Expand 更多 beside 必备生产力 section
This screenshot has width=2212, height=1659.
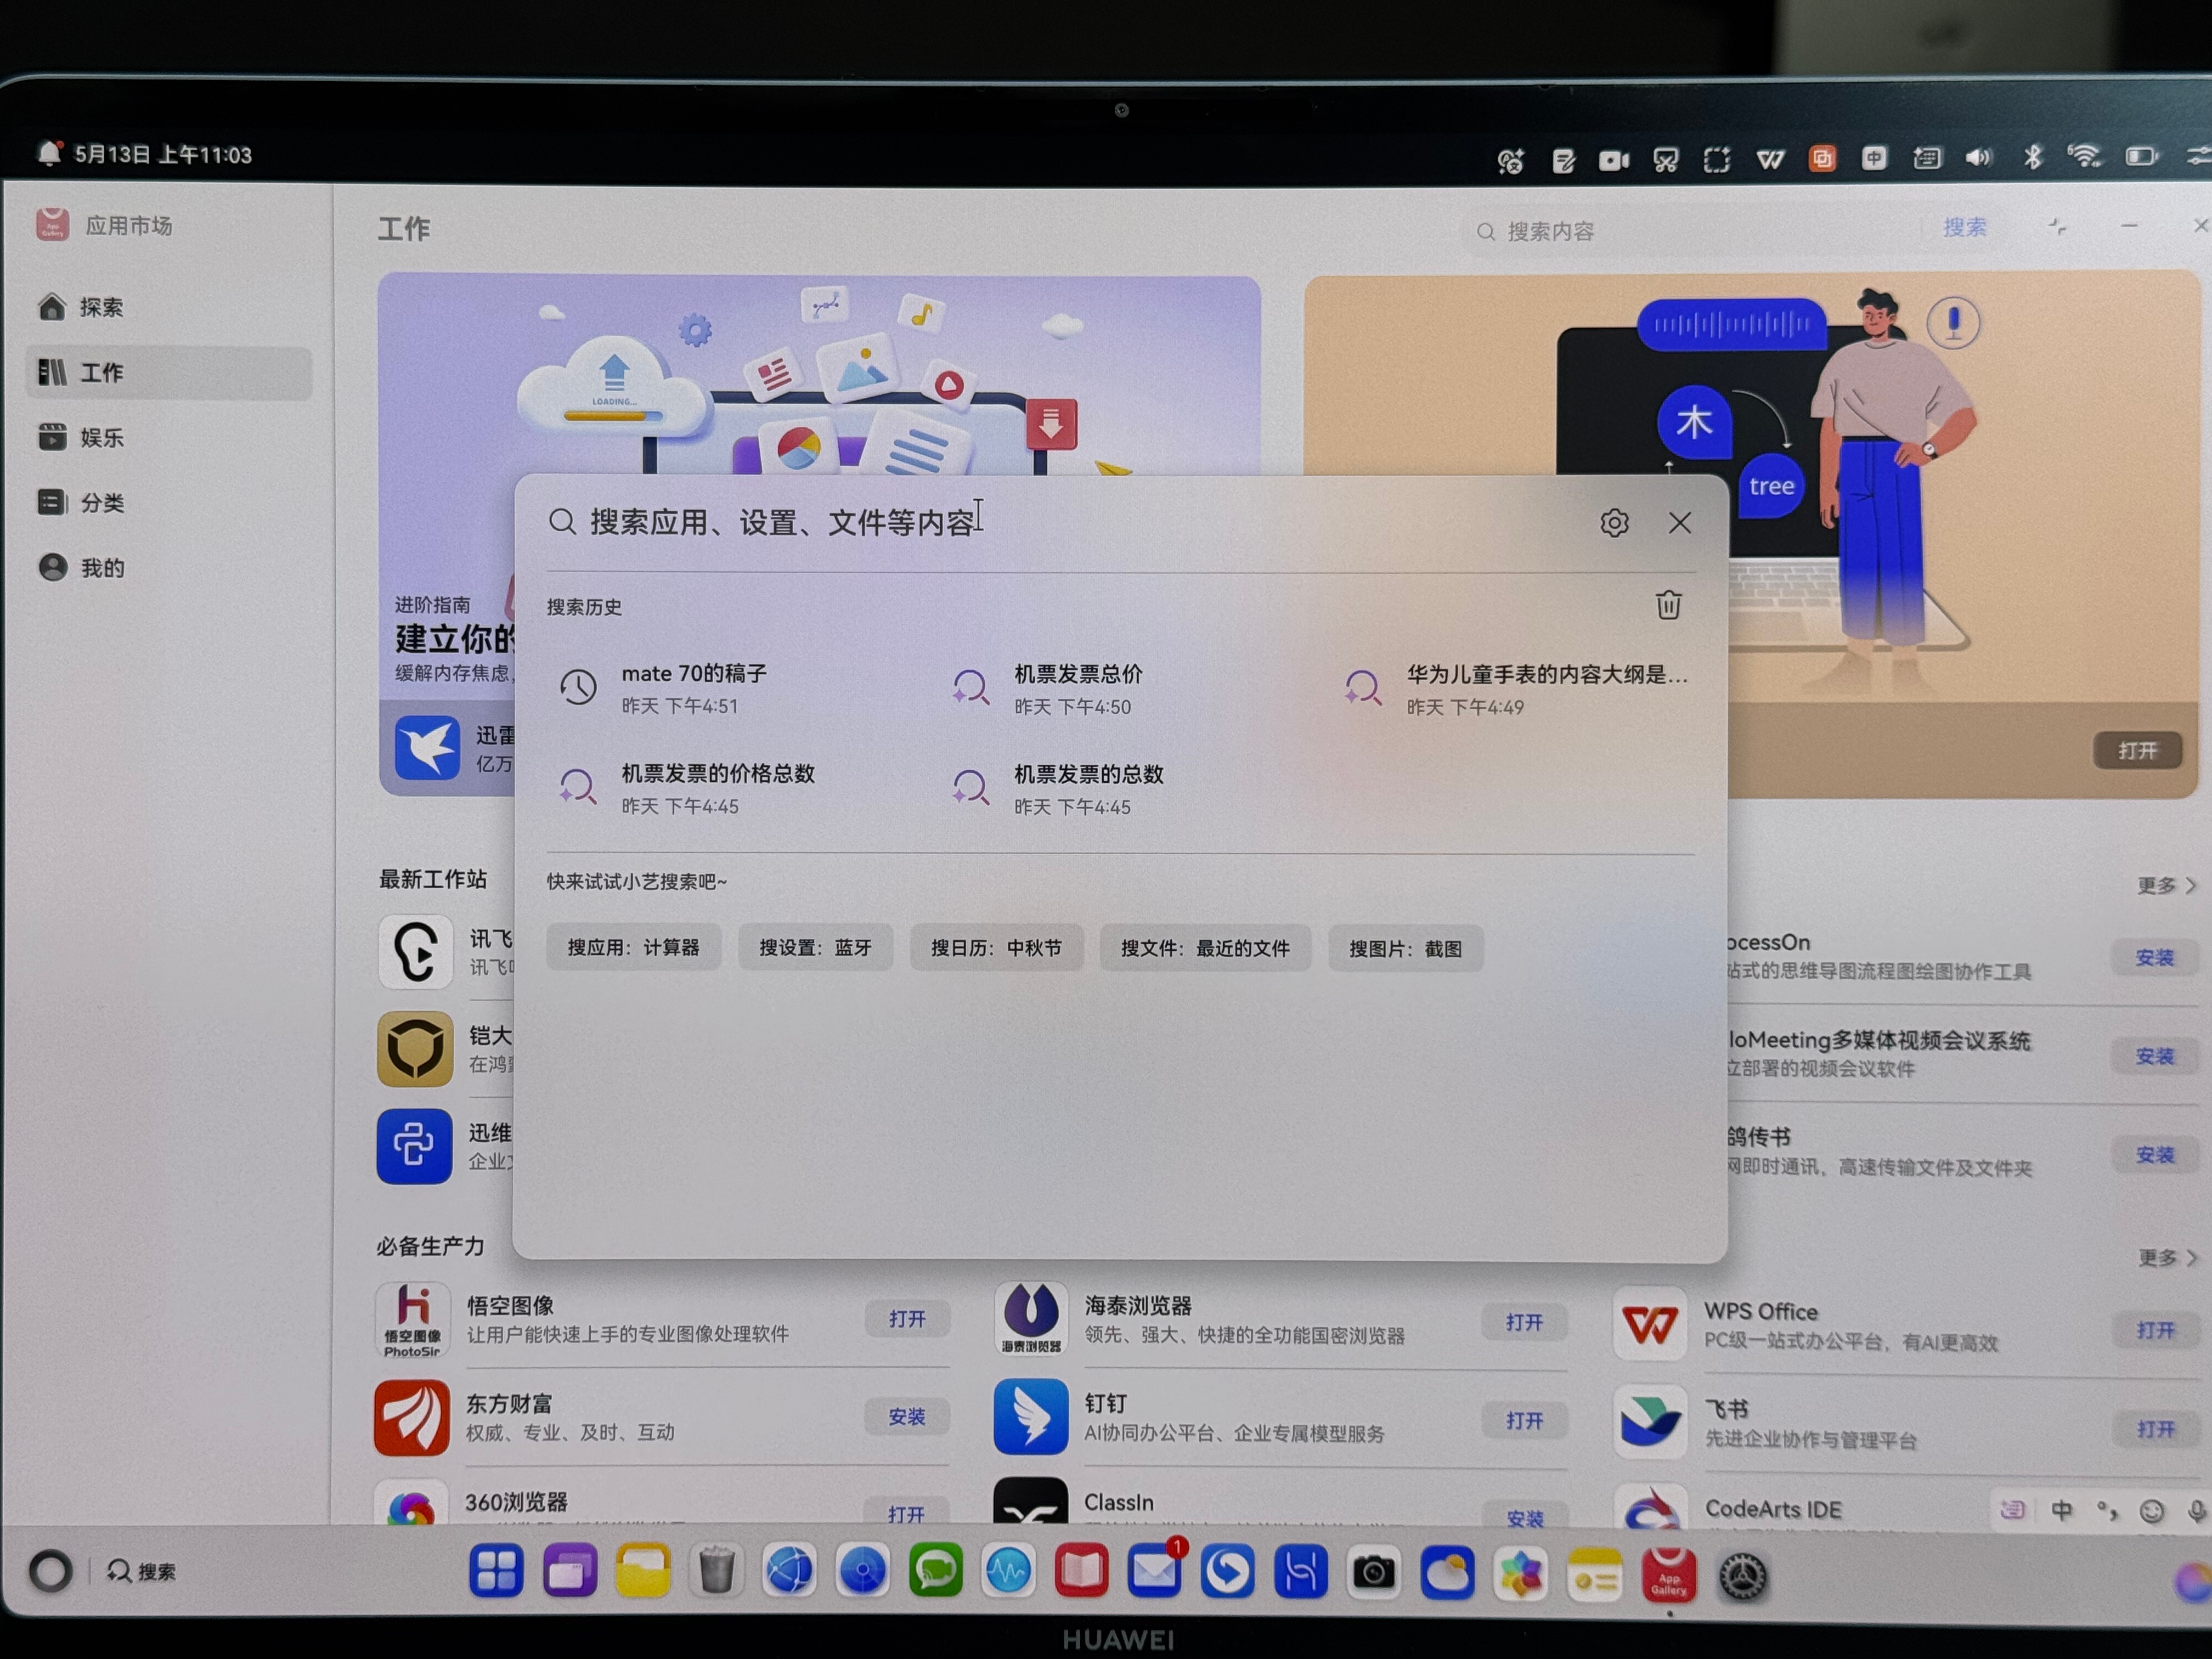pyautogui.click(x=2166, y=1257)
